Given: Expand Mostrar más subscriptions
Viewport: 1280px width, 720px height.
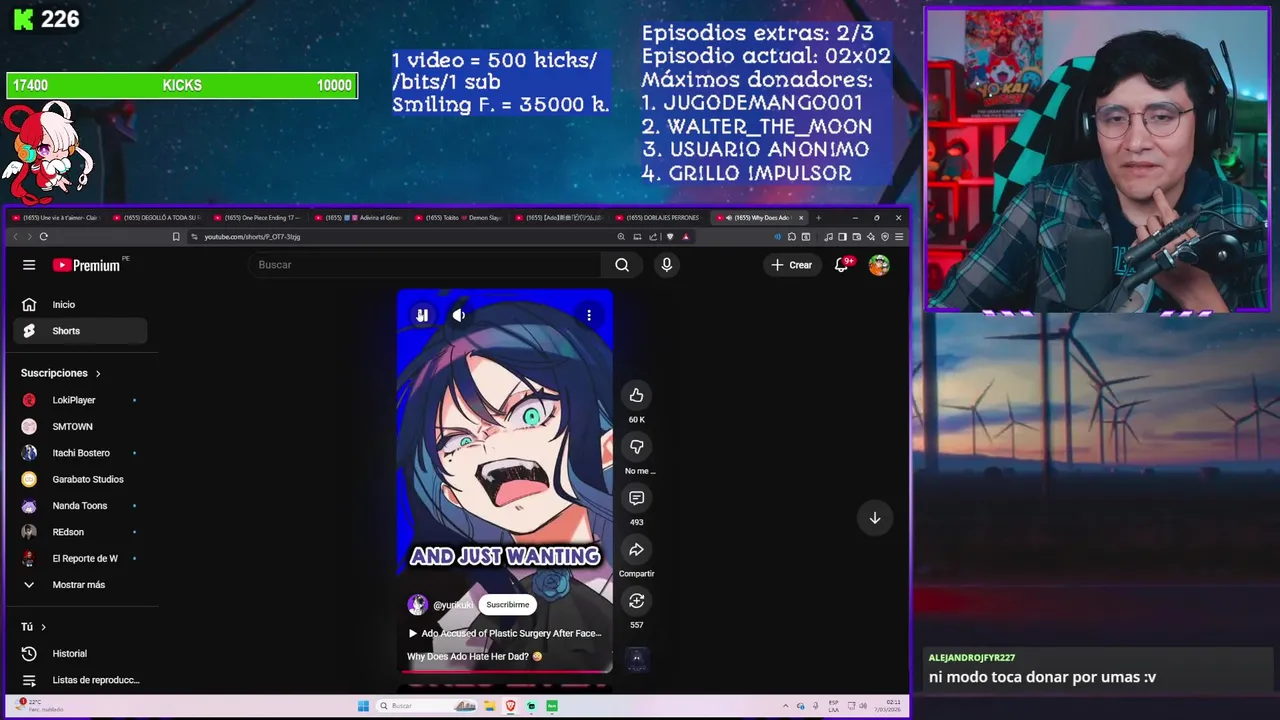Looking at the screenshot, I should (x=80, y=585).
